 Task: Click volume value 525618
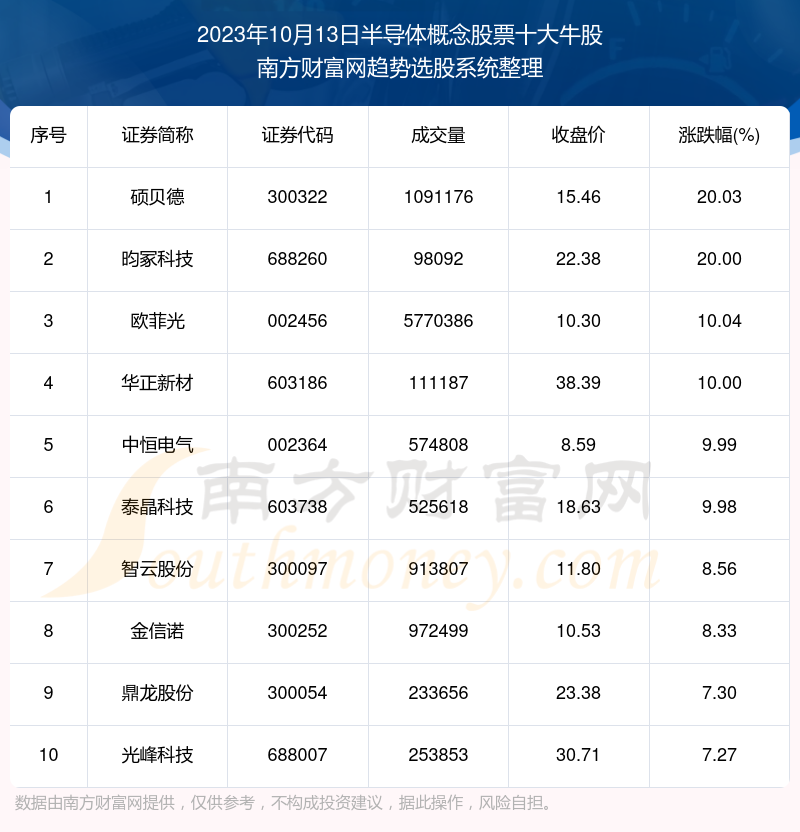[438, 507]
